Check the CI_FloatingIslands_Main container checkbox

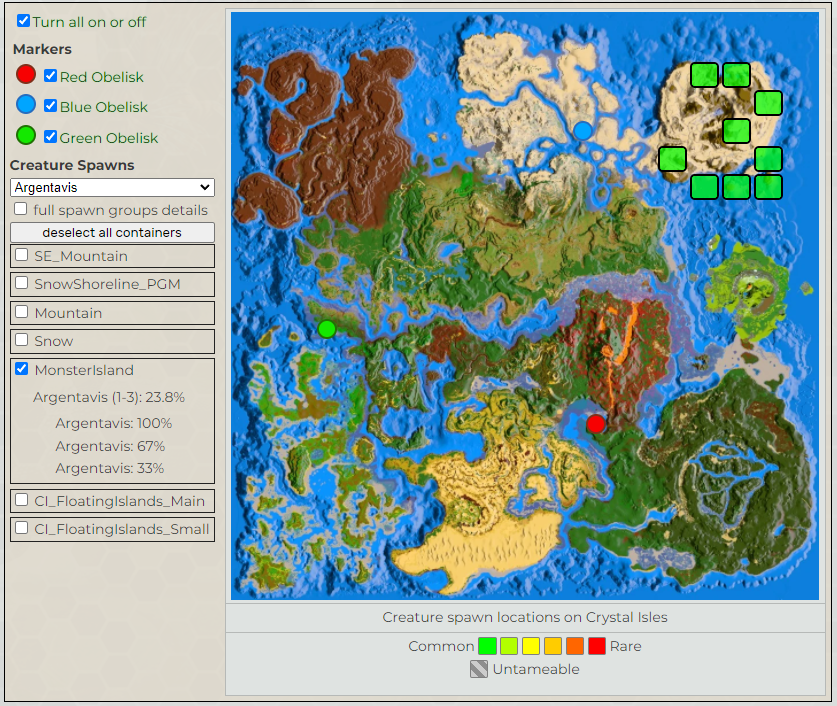22,500
